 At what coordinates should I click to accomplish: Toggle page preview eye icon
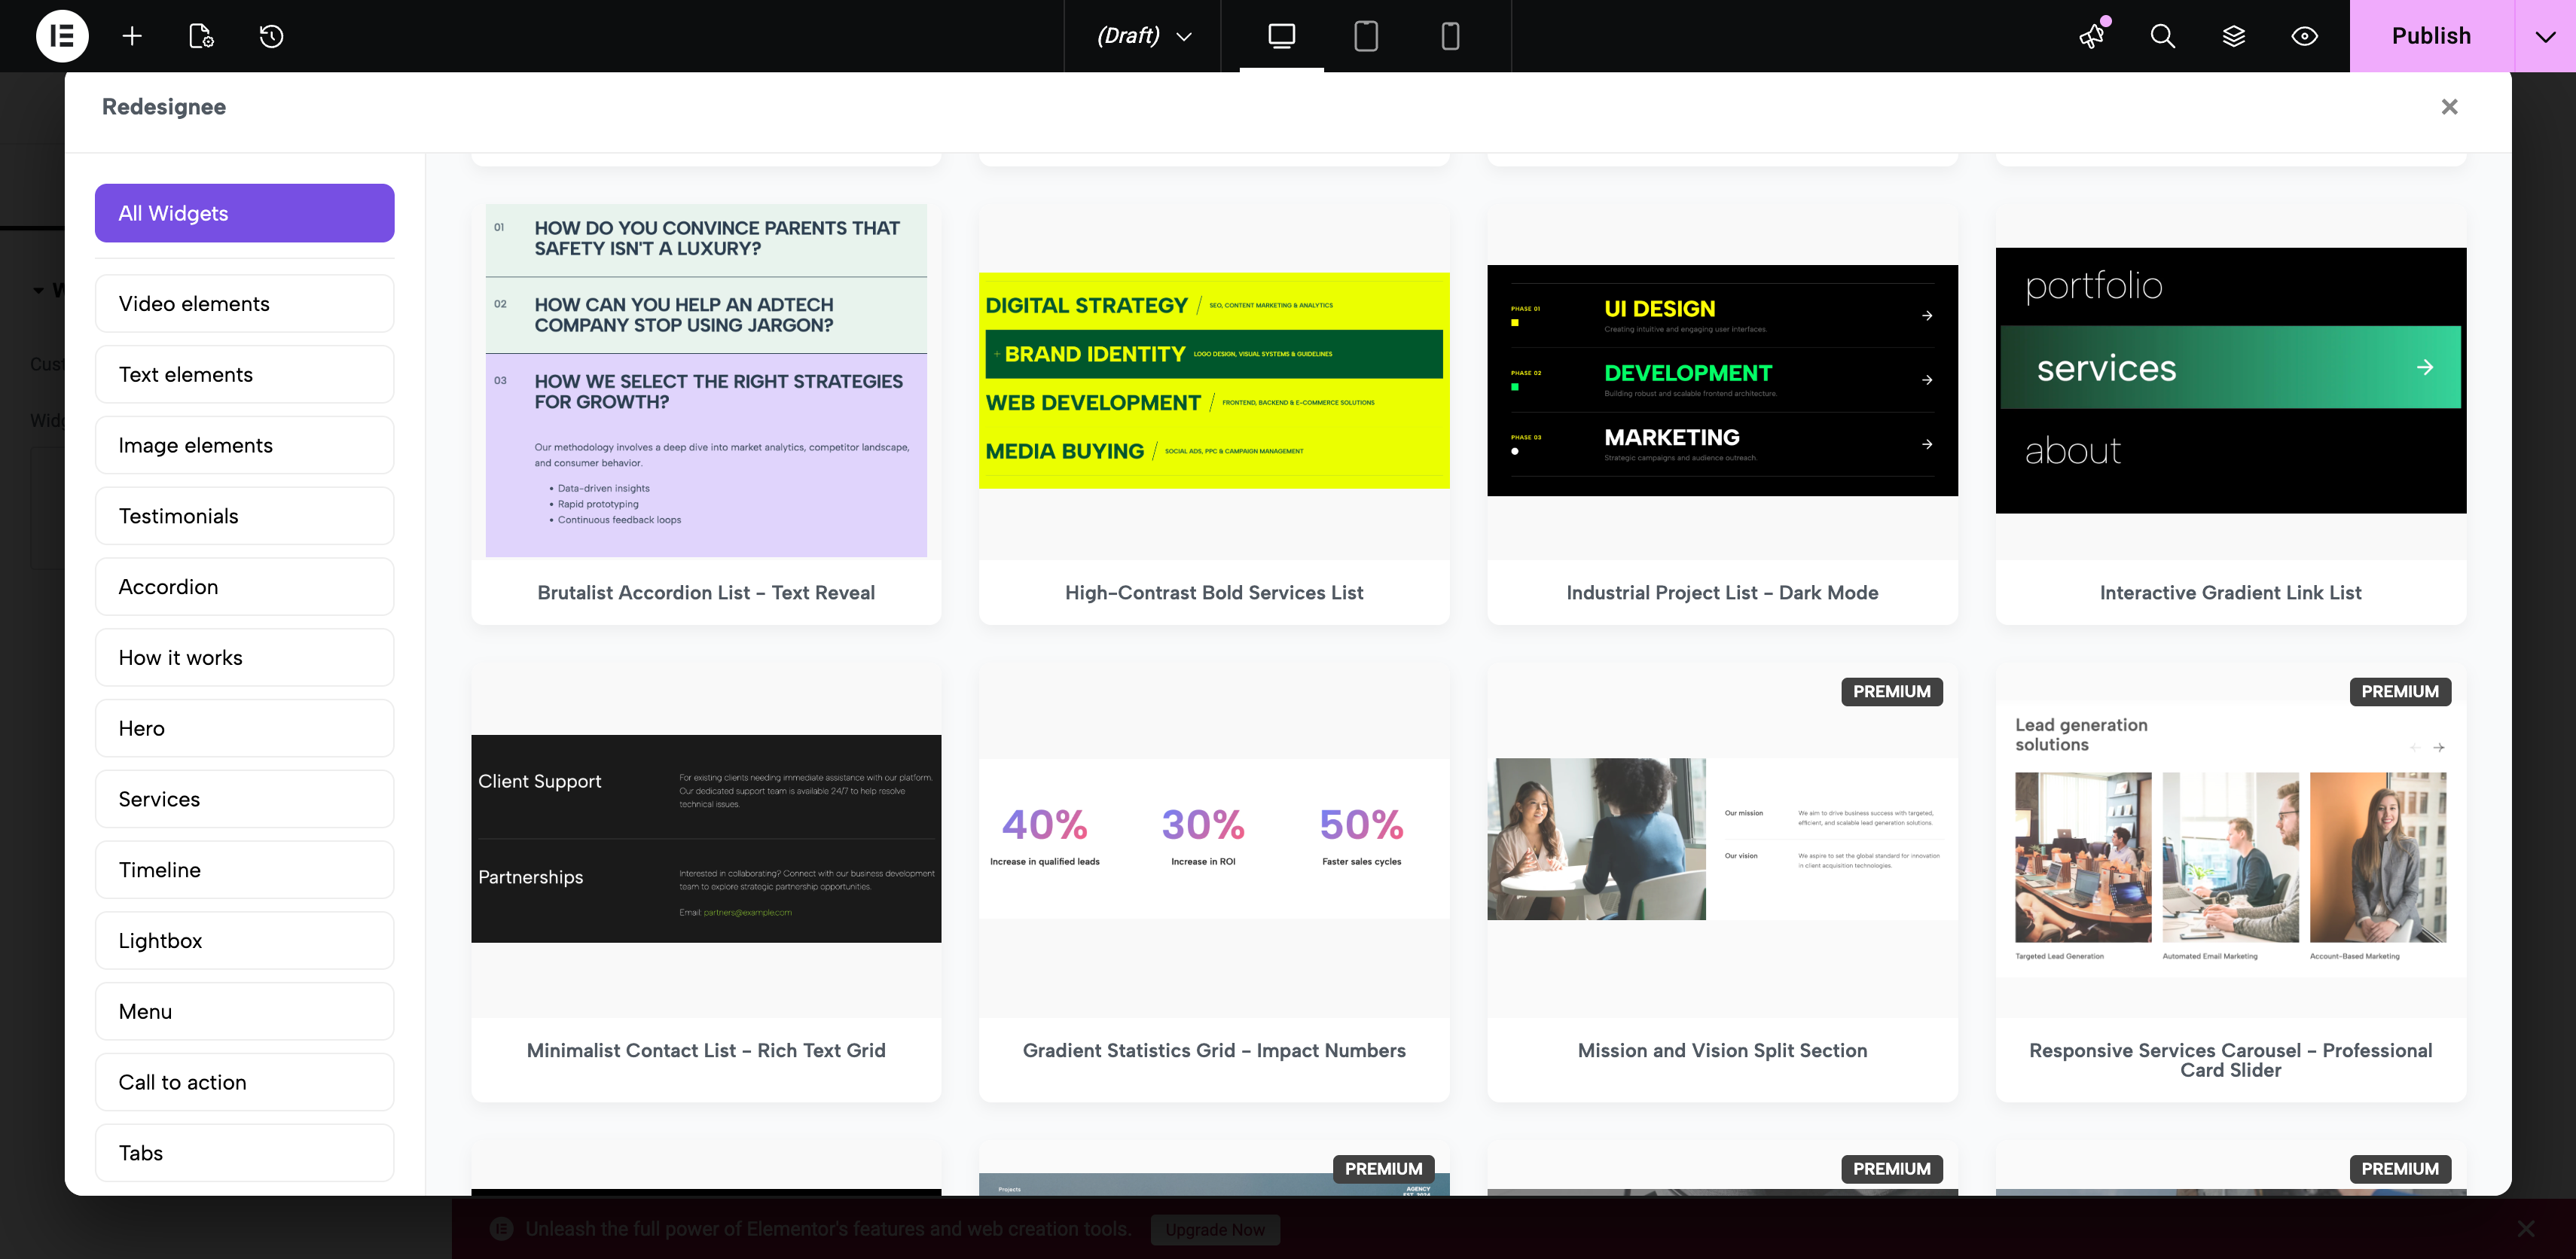pyautogui.click(x=2305, y=36)
